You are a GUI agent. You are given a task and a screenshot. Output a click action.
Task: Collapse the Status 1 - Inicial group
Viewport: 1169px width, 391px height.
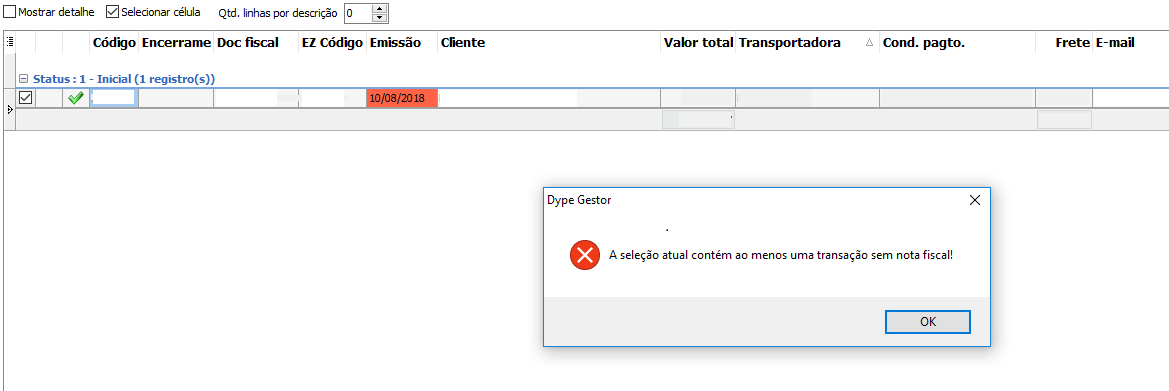[23, 78]
